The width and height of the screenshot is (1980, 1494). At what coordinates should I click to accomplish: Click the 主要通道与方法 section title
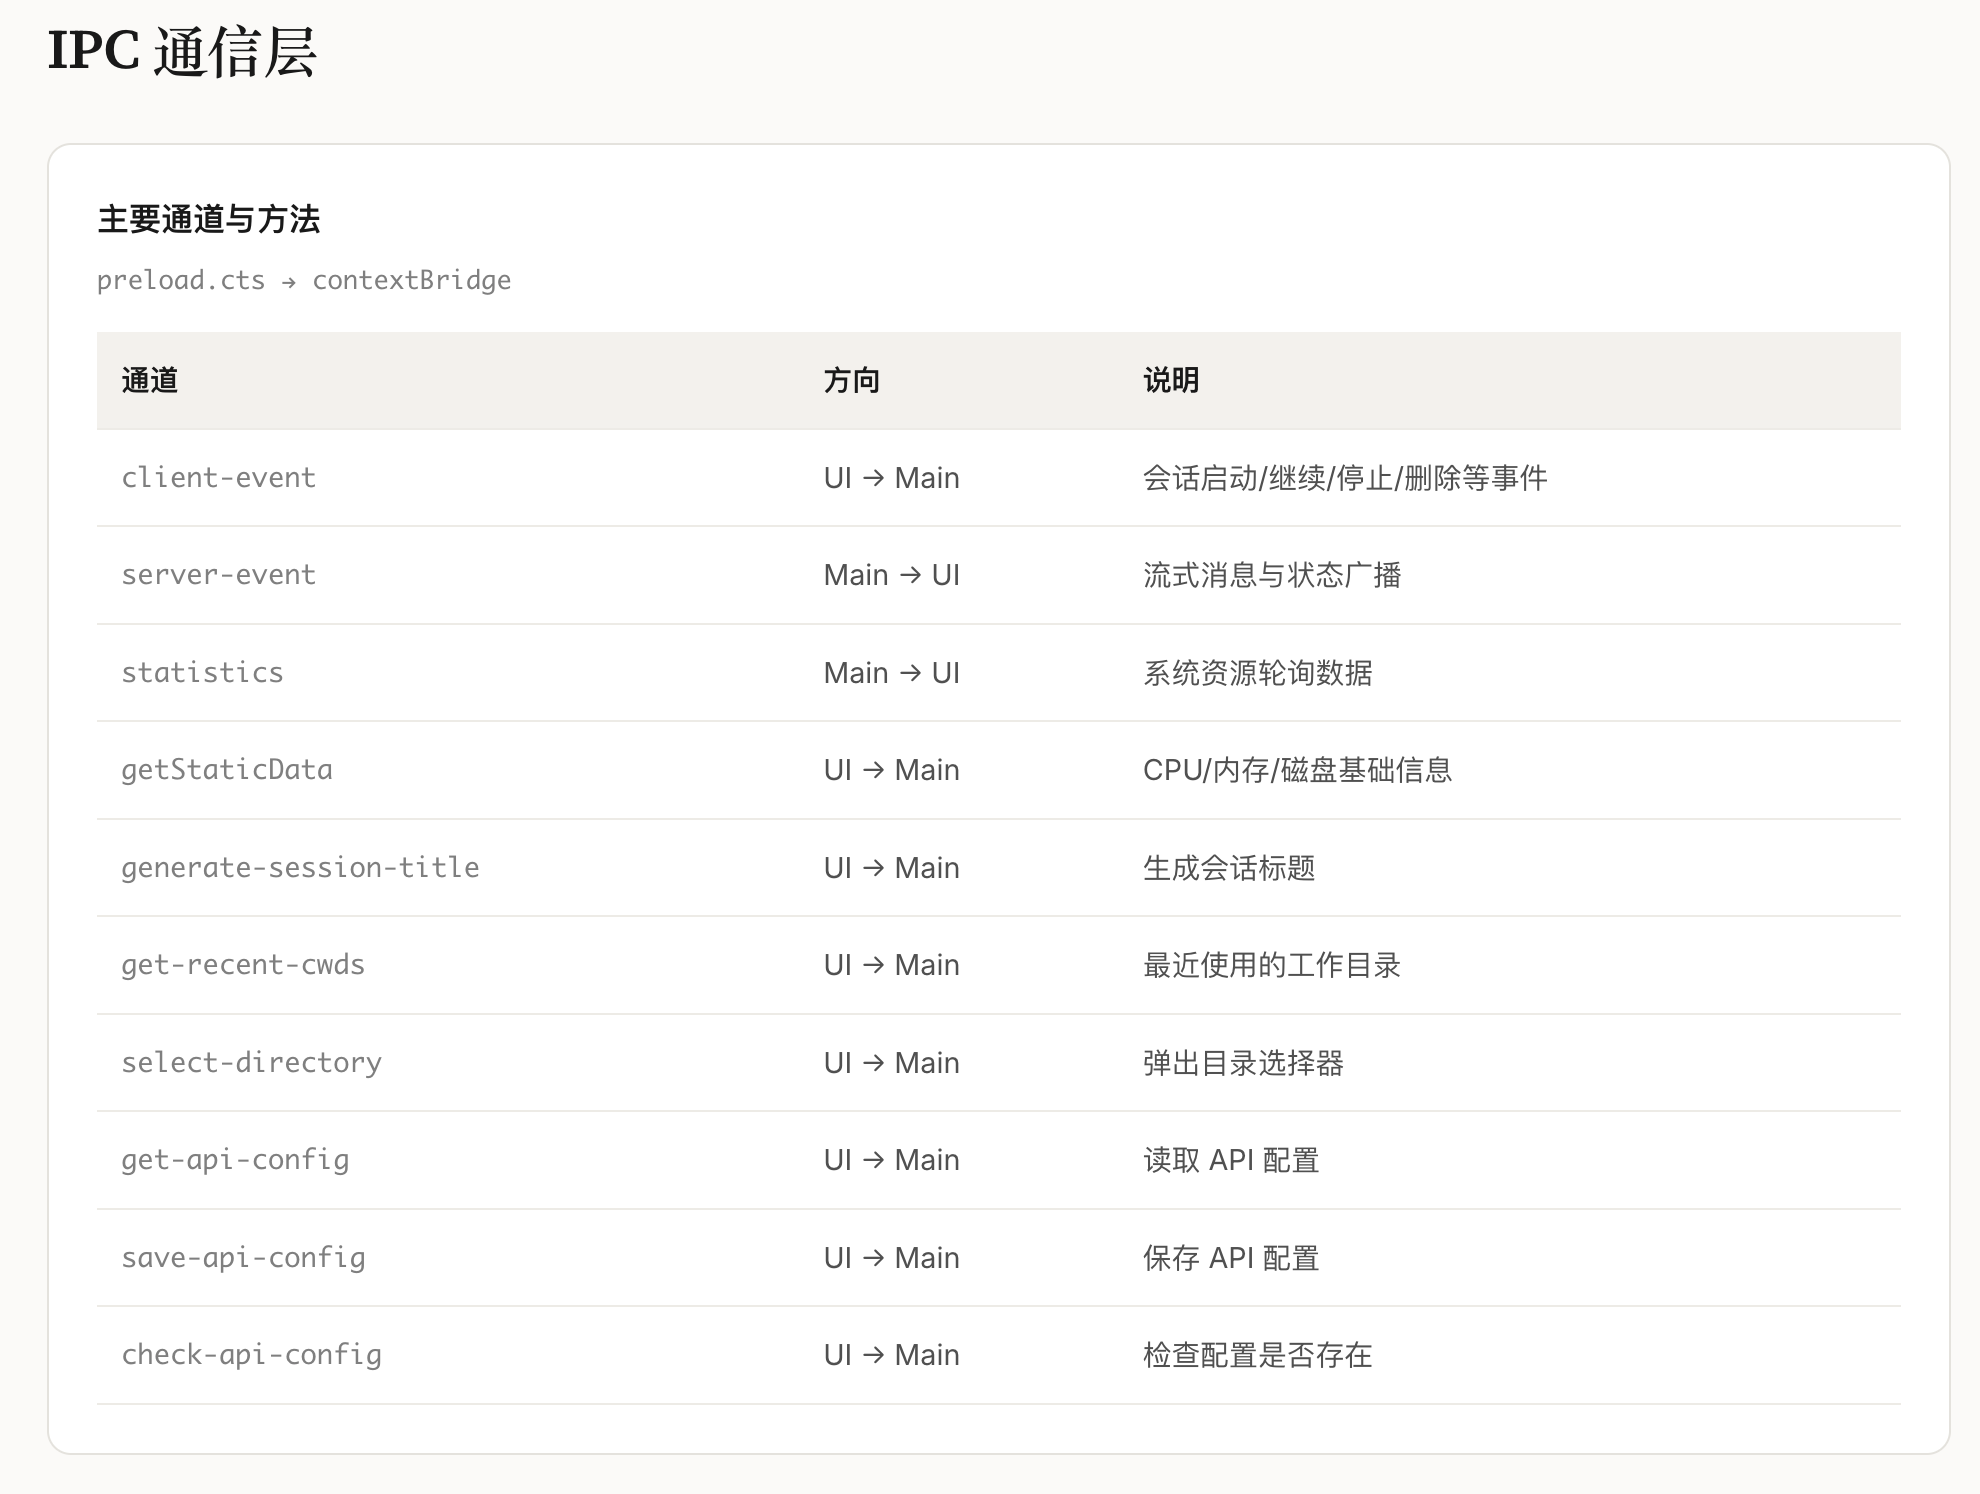(x=208, y=219)
